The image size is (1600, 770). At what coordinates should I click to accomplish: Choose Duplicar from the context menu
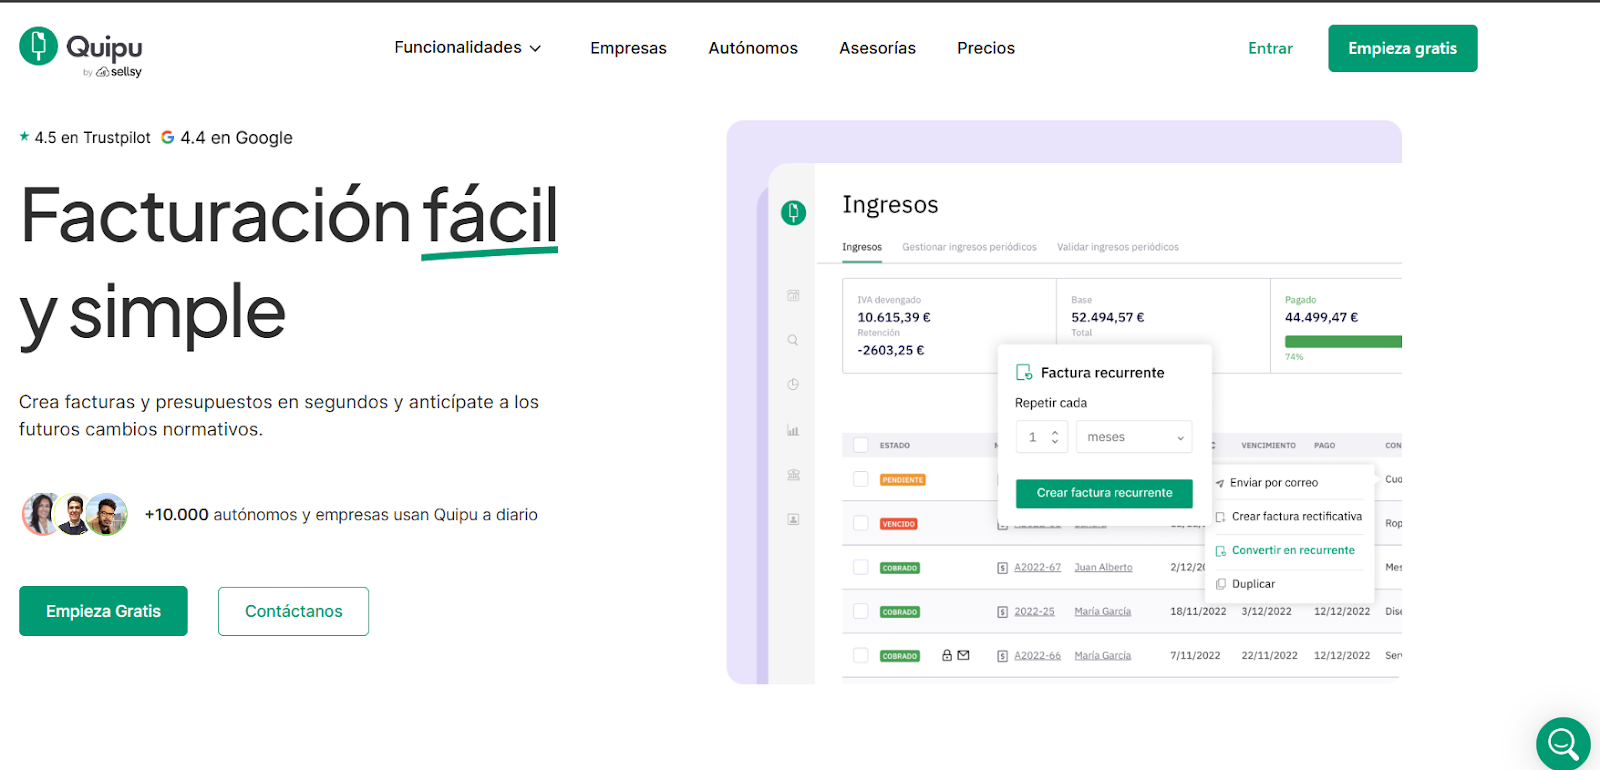point(1253,584)
